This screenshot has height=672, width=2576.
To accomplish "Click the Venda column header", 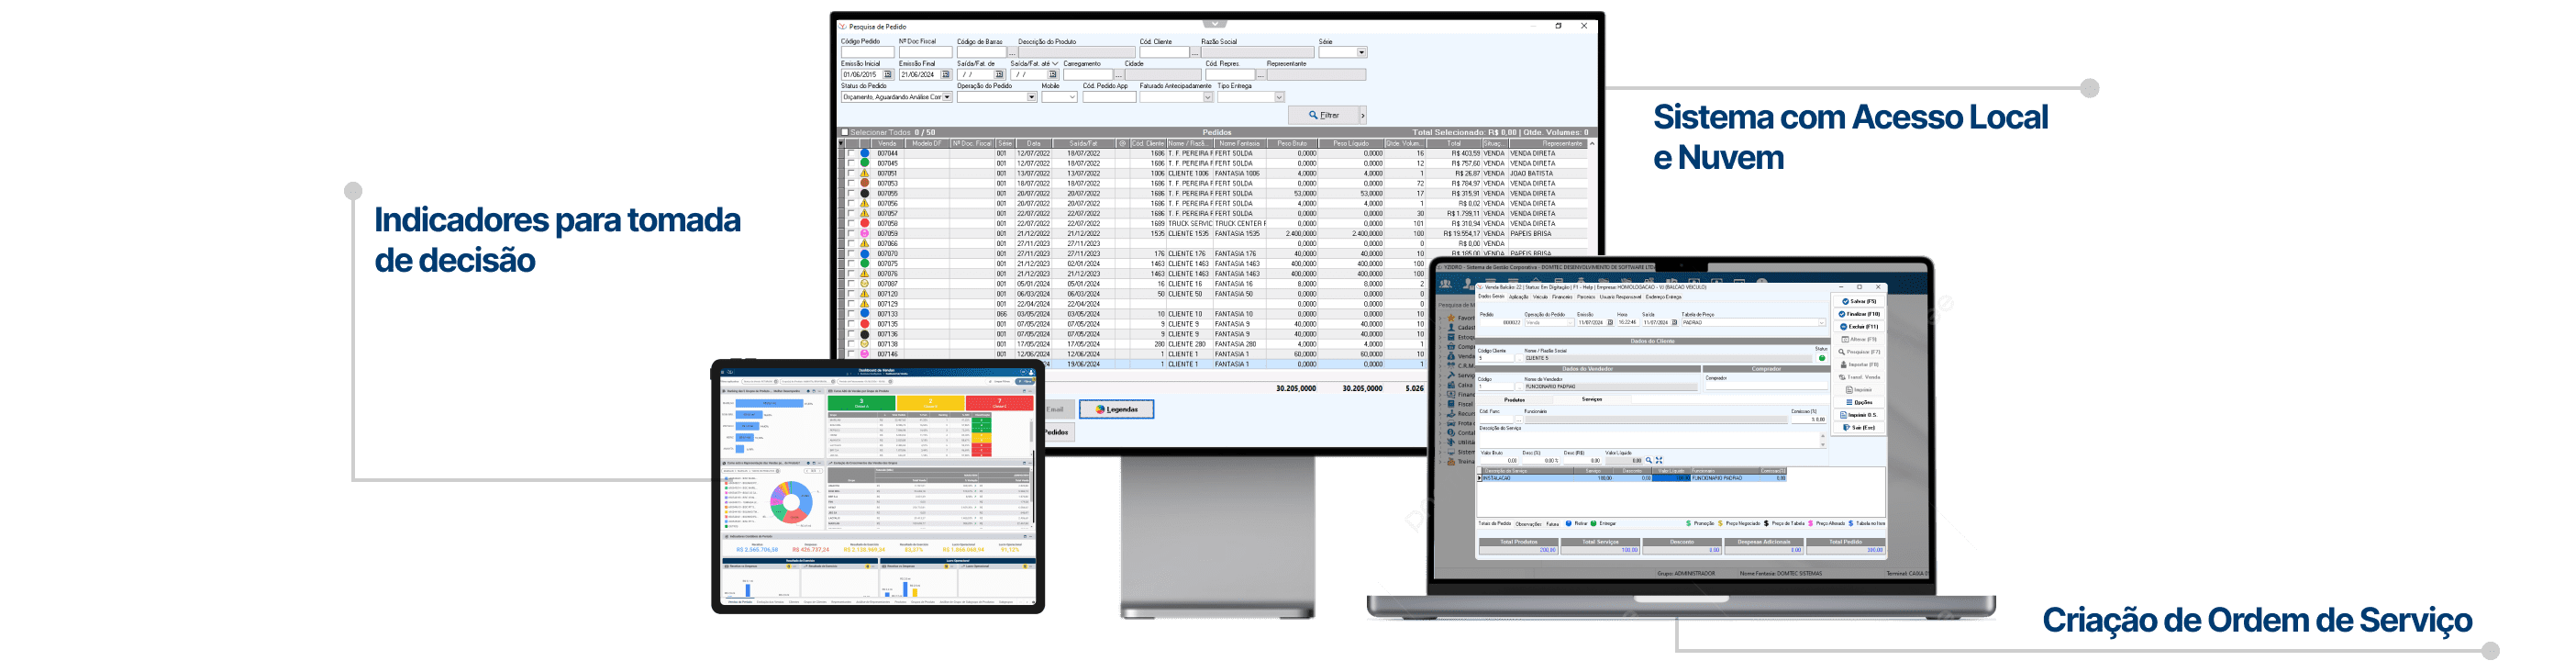I will (x=887, y=143).
